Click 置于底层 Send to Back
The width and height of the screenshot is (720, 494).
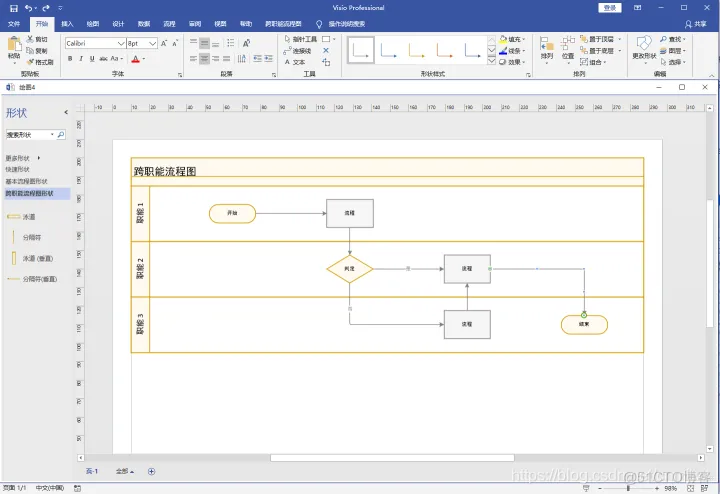pos(596,51)
